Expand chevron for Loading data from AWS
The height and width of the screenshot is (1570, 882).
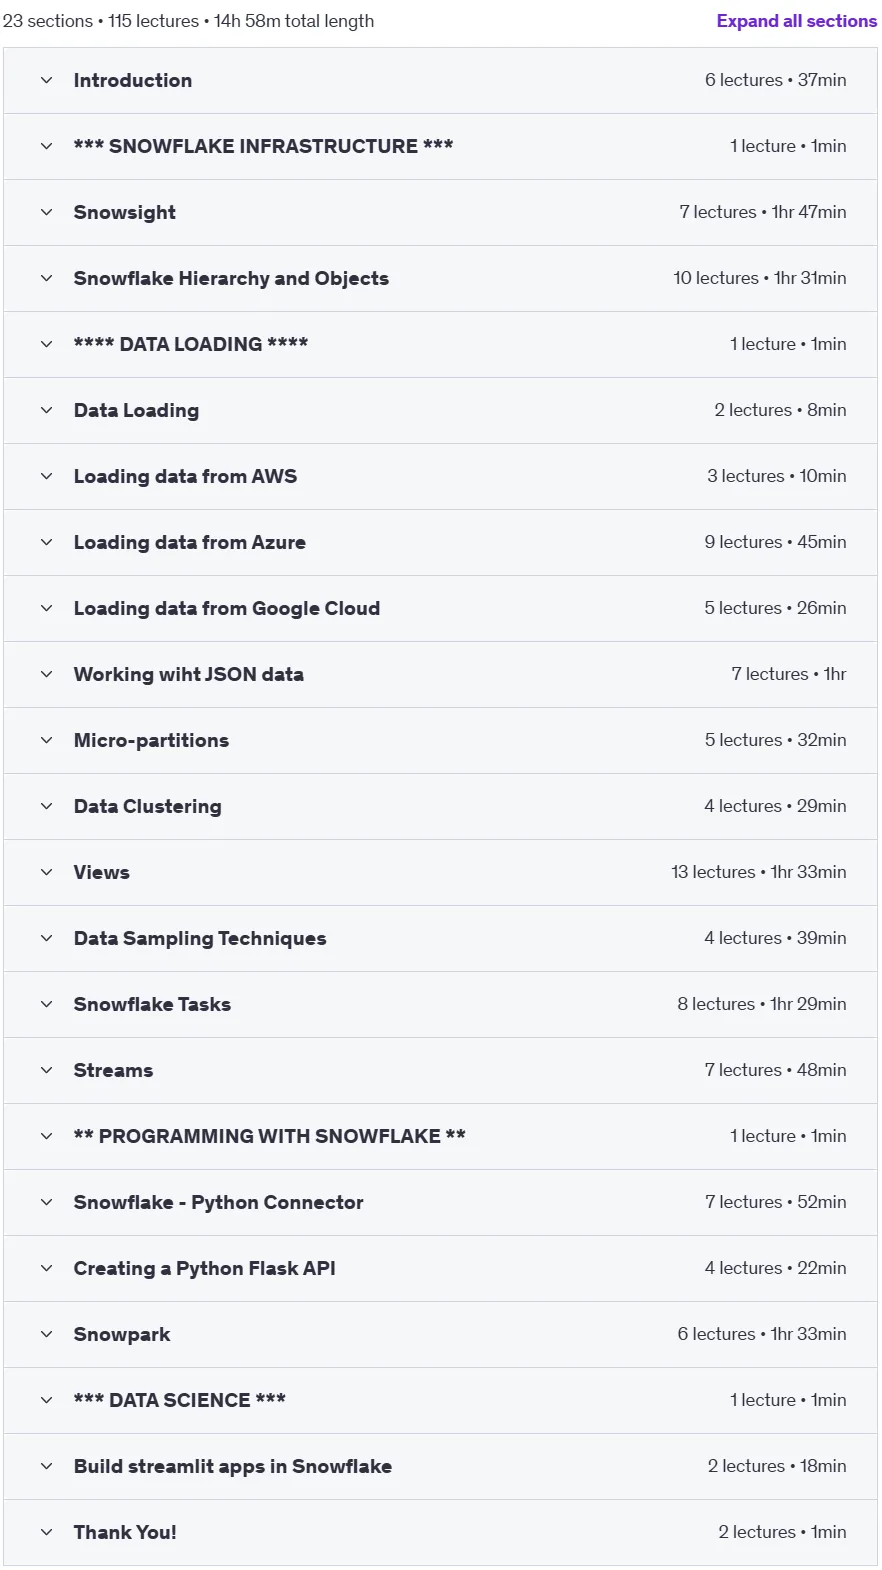[46, 476]
